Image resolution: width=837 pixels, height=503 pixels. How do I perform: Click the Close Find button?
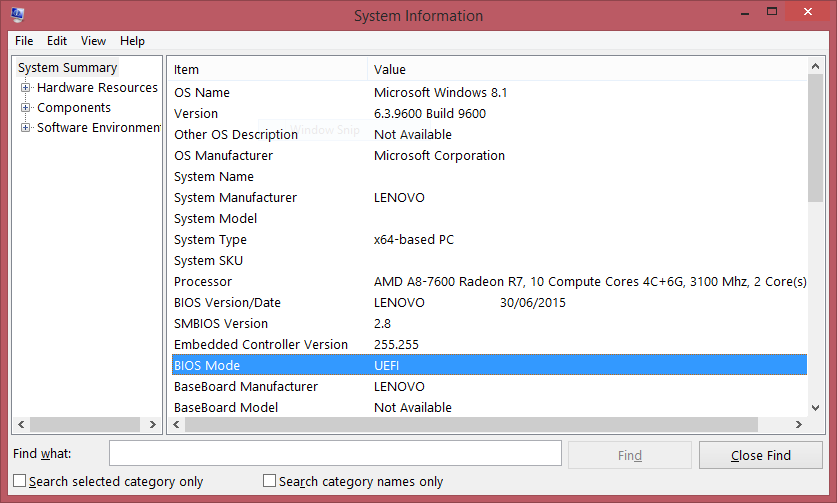click(760, 455)
